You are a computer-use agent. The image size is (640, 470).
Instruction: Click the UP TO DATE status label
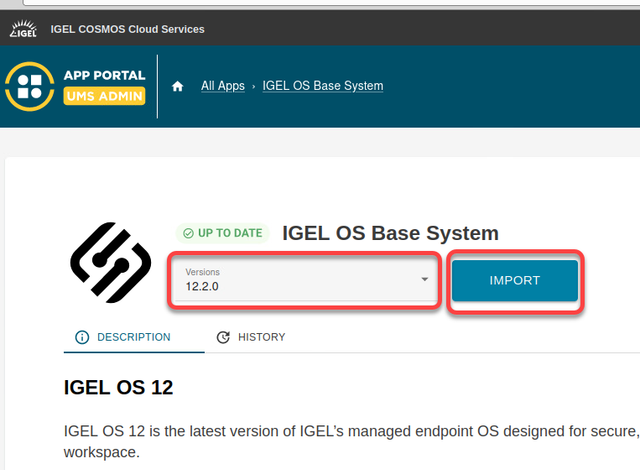[x=229, y=233]
